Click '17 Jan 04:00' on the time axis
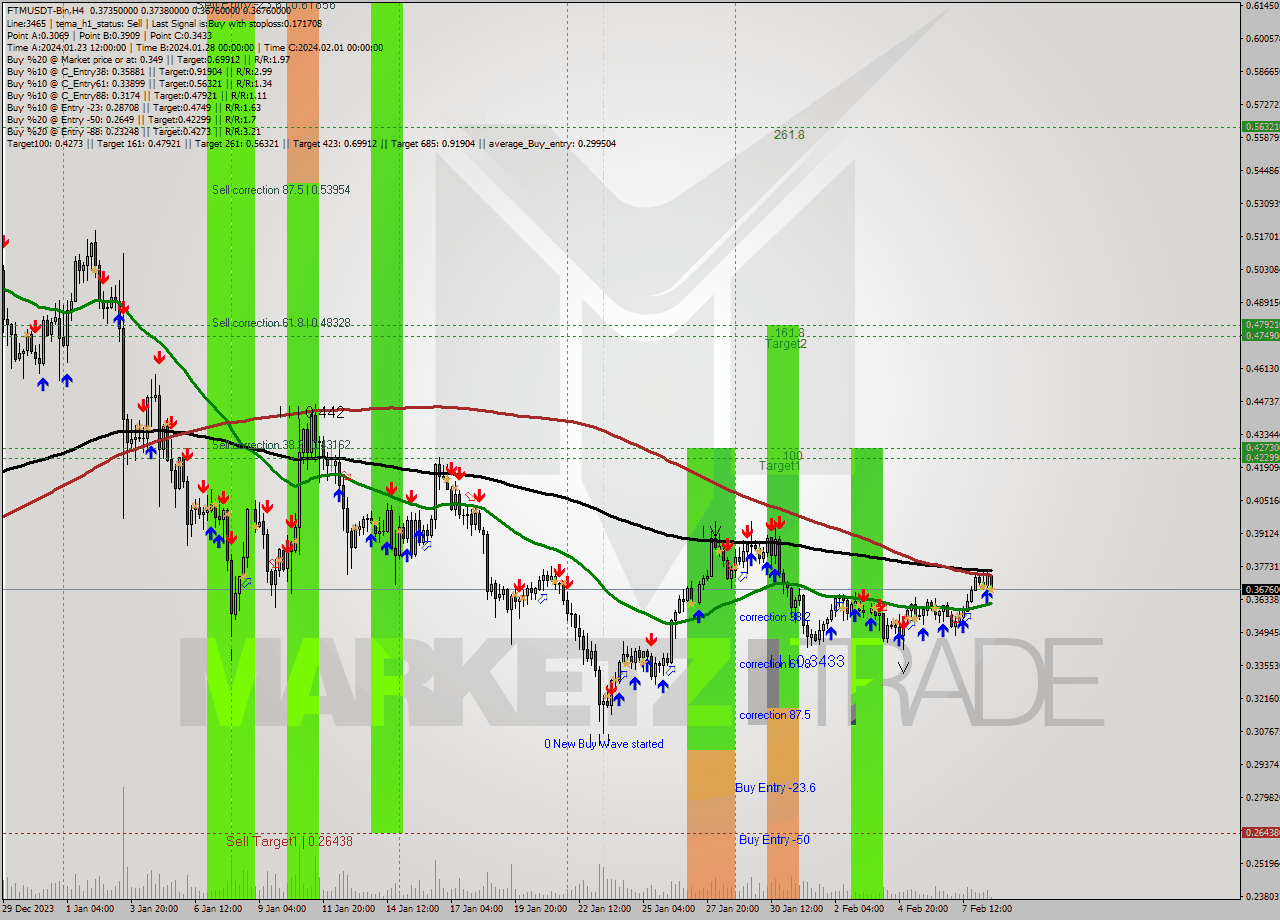The image size is (1280, 920). pyautogui.click(x=476, y=908)
